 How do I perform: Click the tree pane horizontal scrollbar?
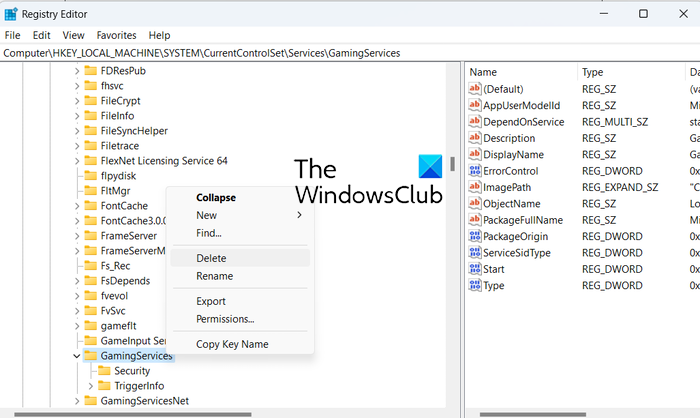click(x=133, y=414)
